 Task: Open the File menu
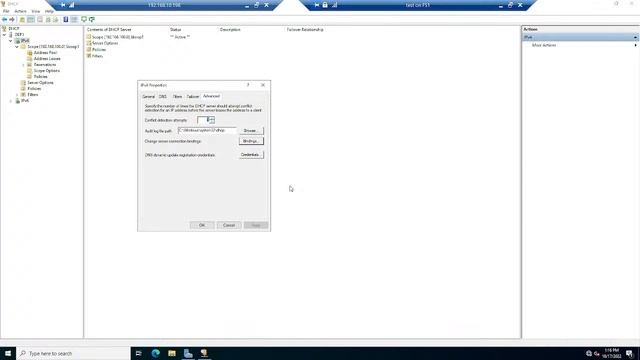point(6,11)
